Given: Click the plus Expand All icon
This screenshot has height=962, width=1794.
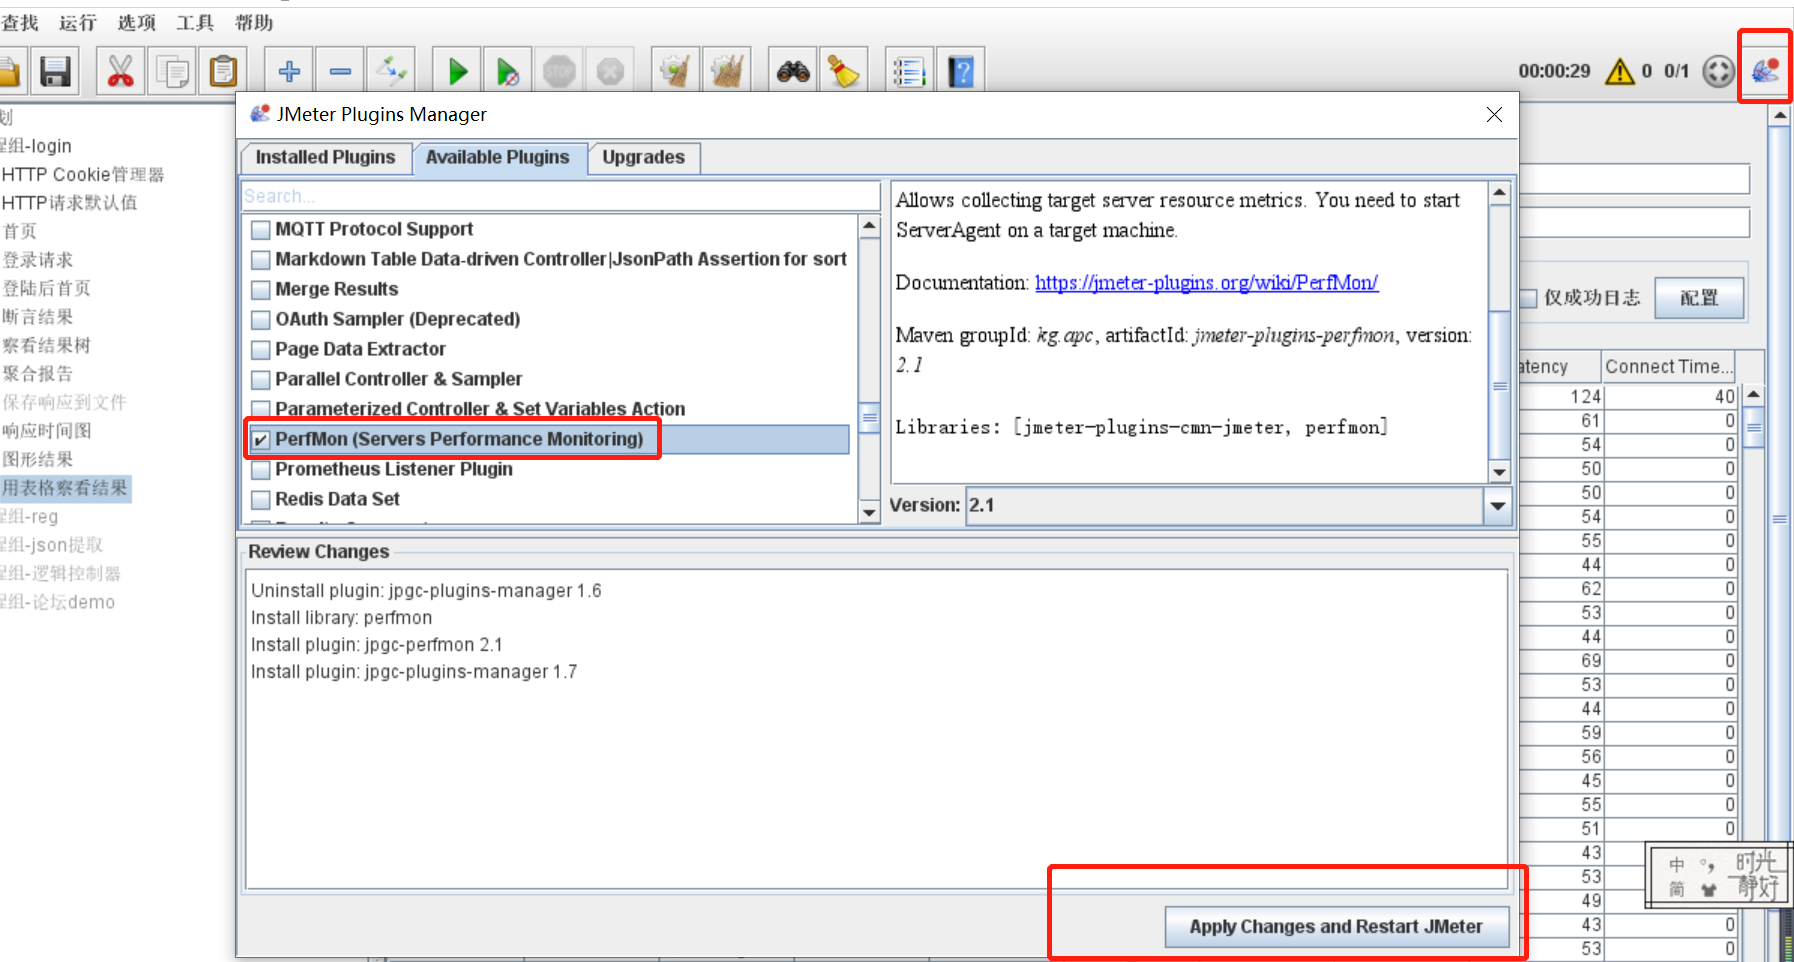Looking at the screenshot, I should pyautogui.click(x=289, y=71).
